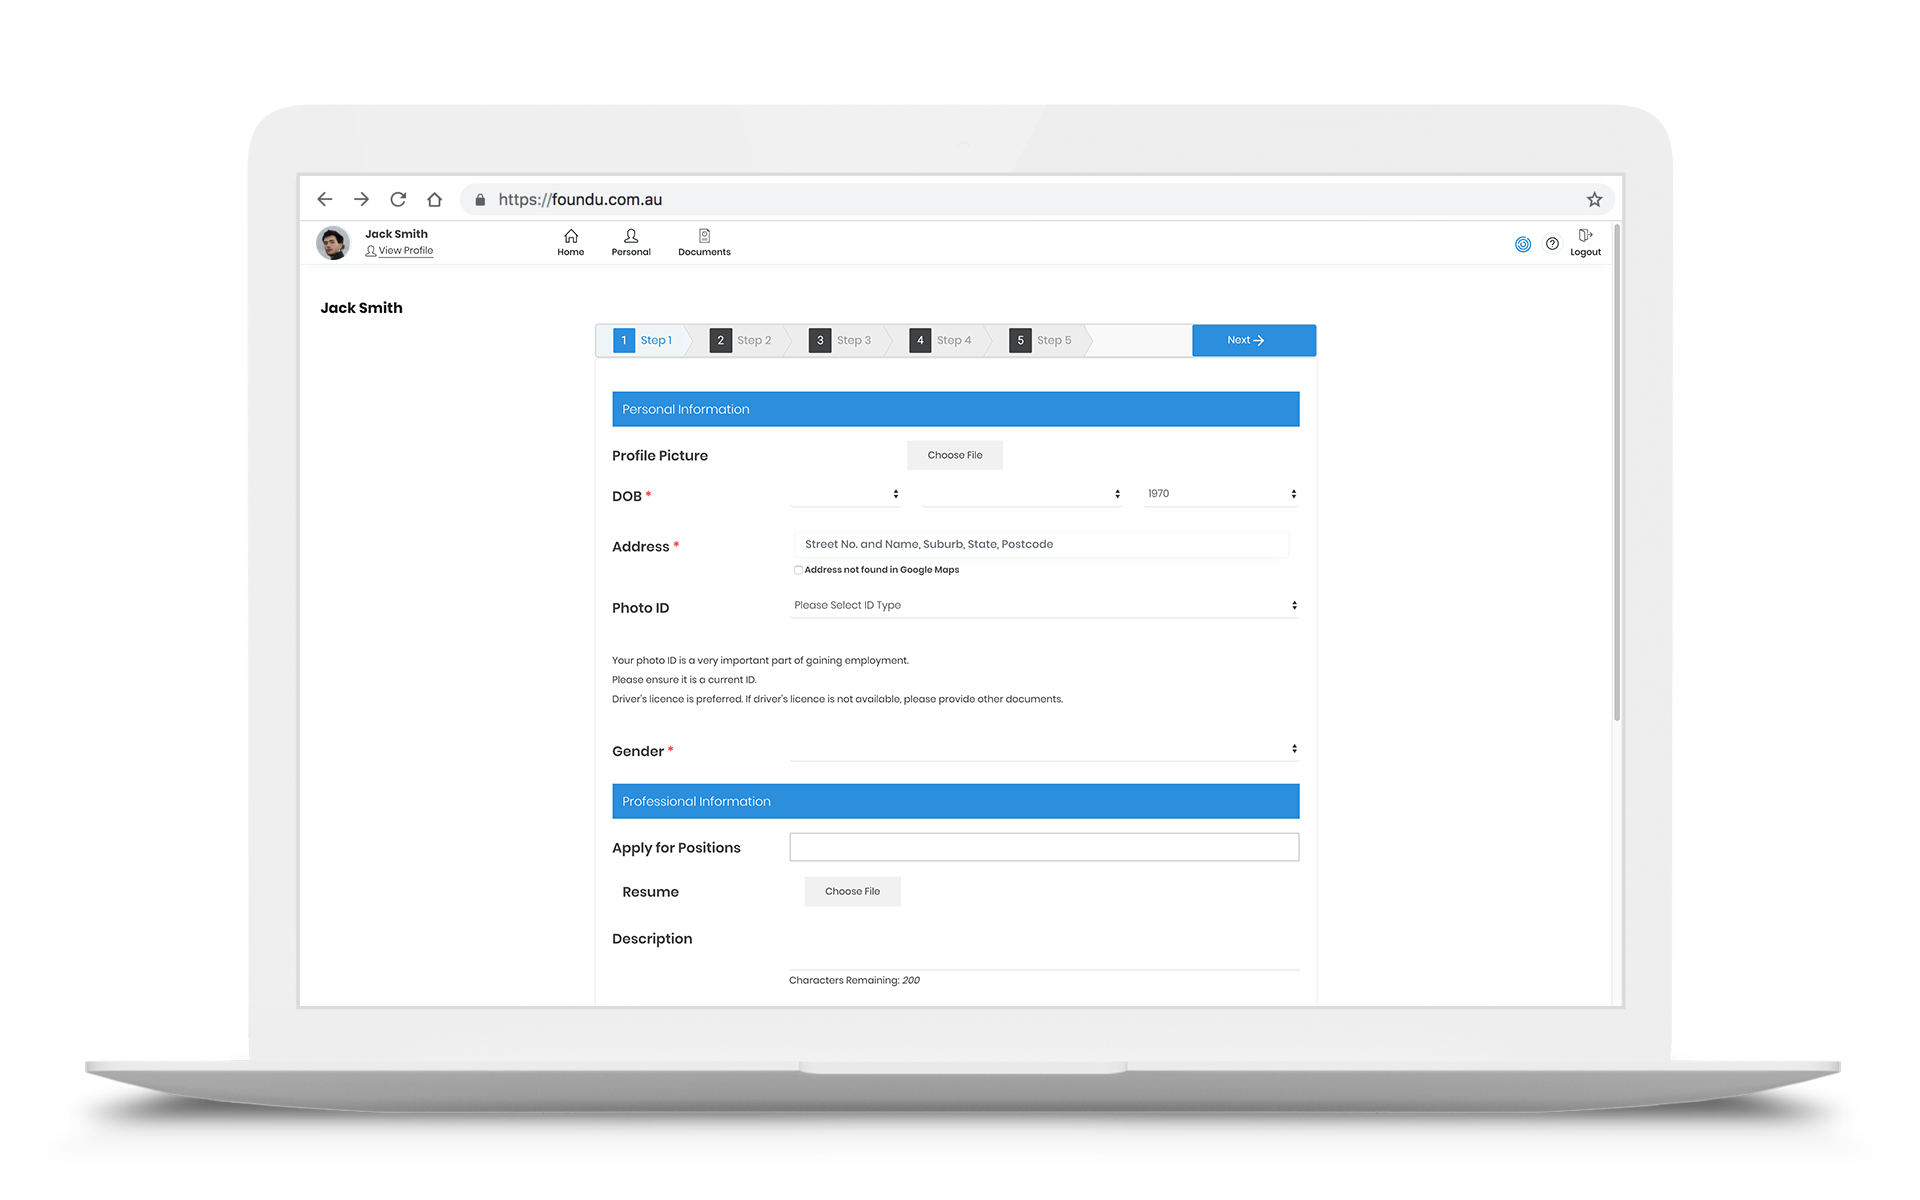
Task: Open the Documents navigation icon
Action: pyautogui.click(x=704, y=242)
